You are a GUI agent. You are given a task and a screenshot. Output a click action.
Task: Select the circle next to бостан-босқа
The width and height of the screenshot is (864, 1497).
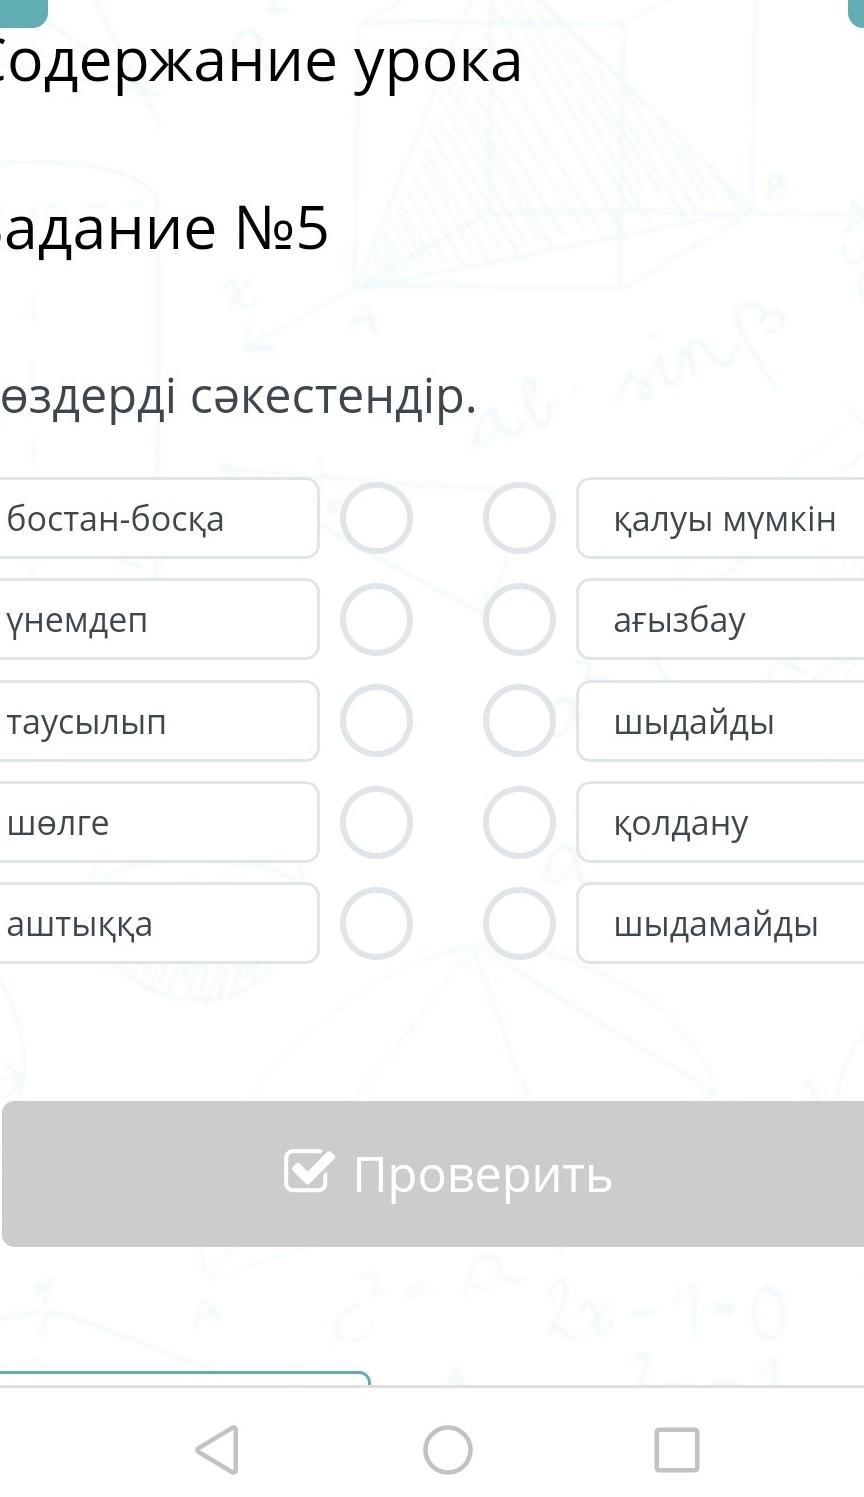pyautogui.click(x=376, y=518)
